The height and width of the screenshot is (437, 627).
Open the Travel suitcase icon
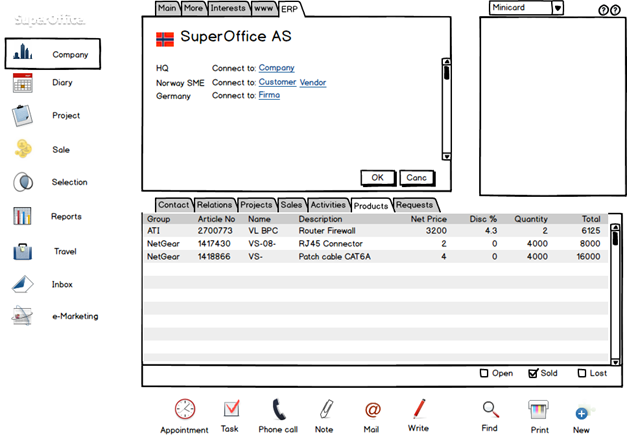point(22,251)
